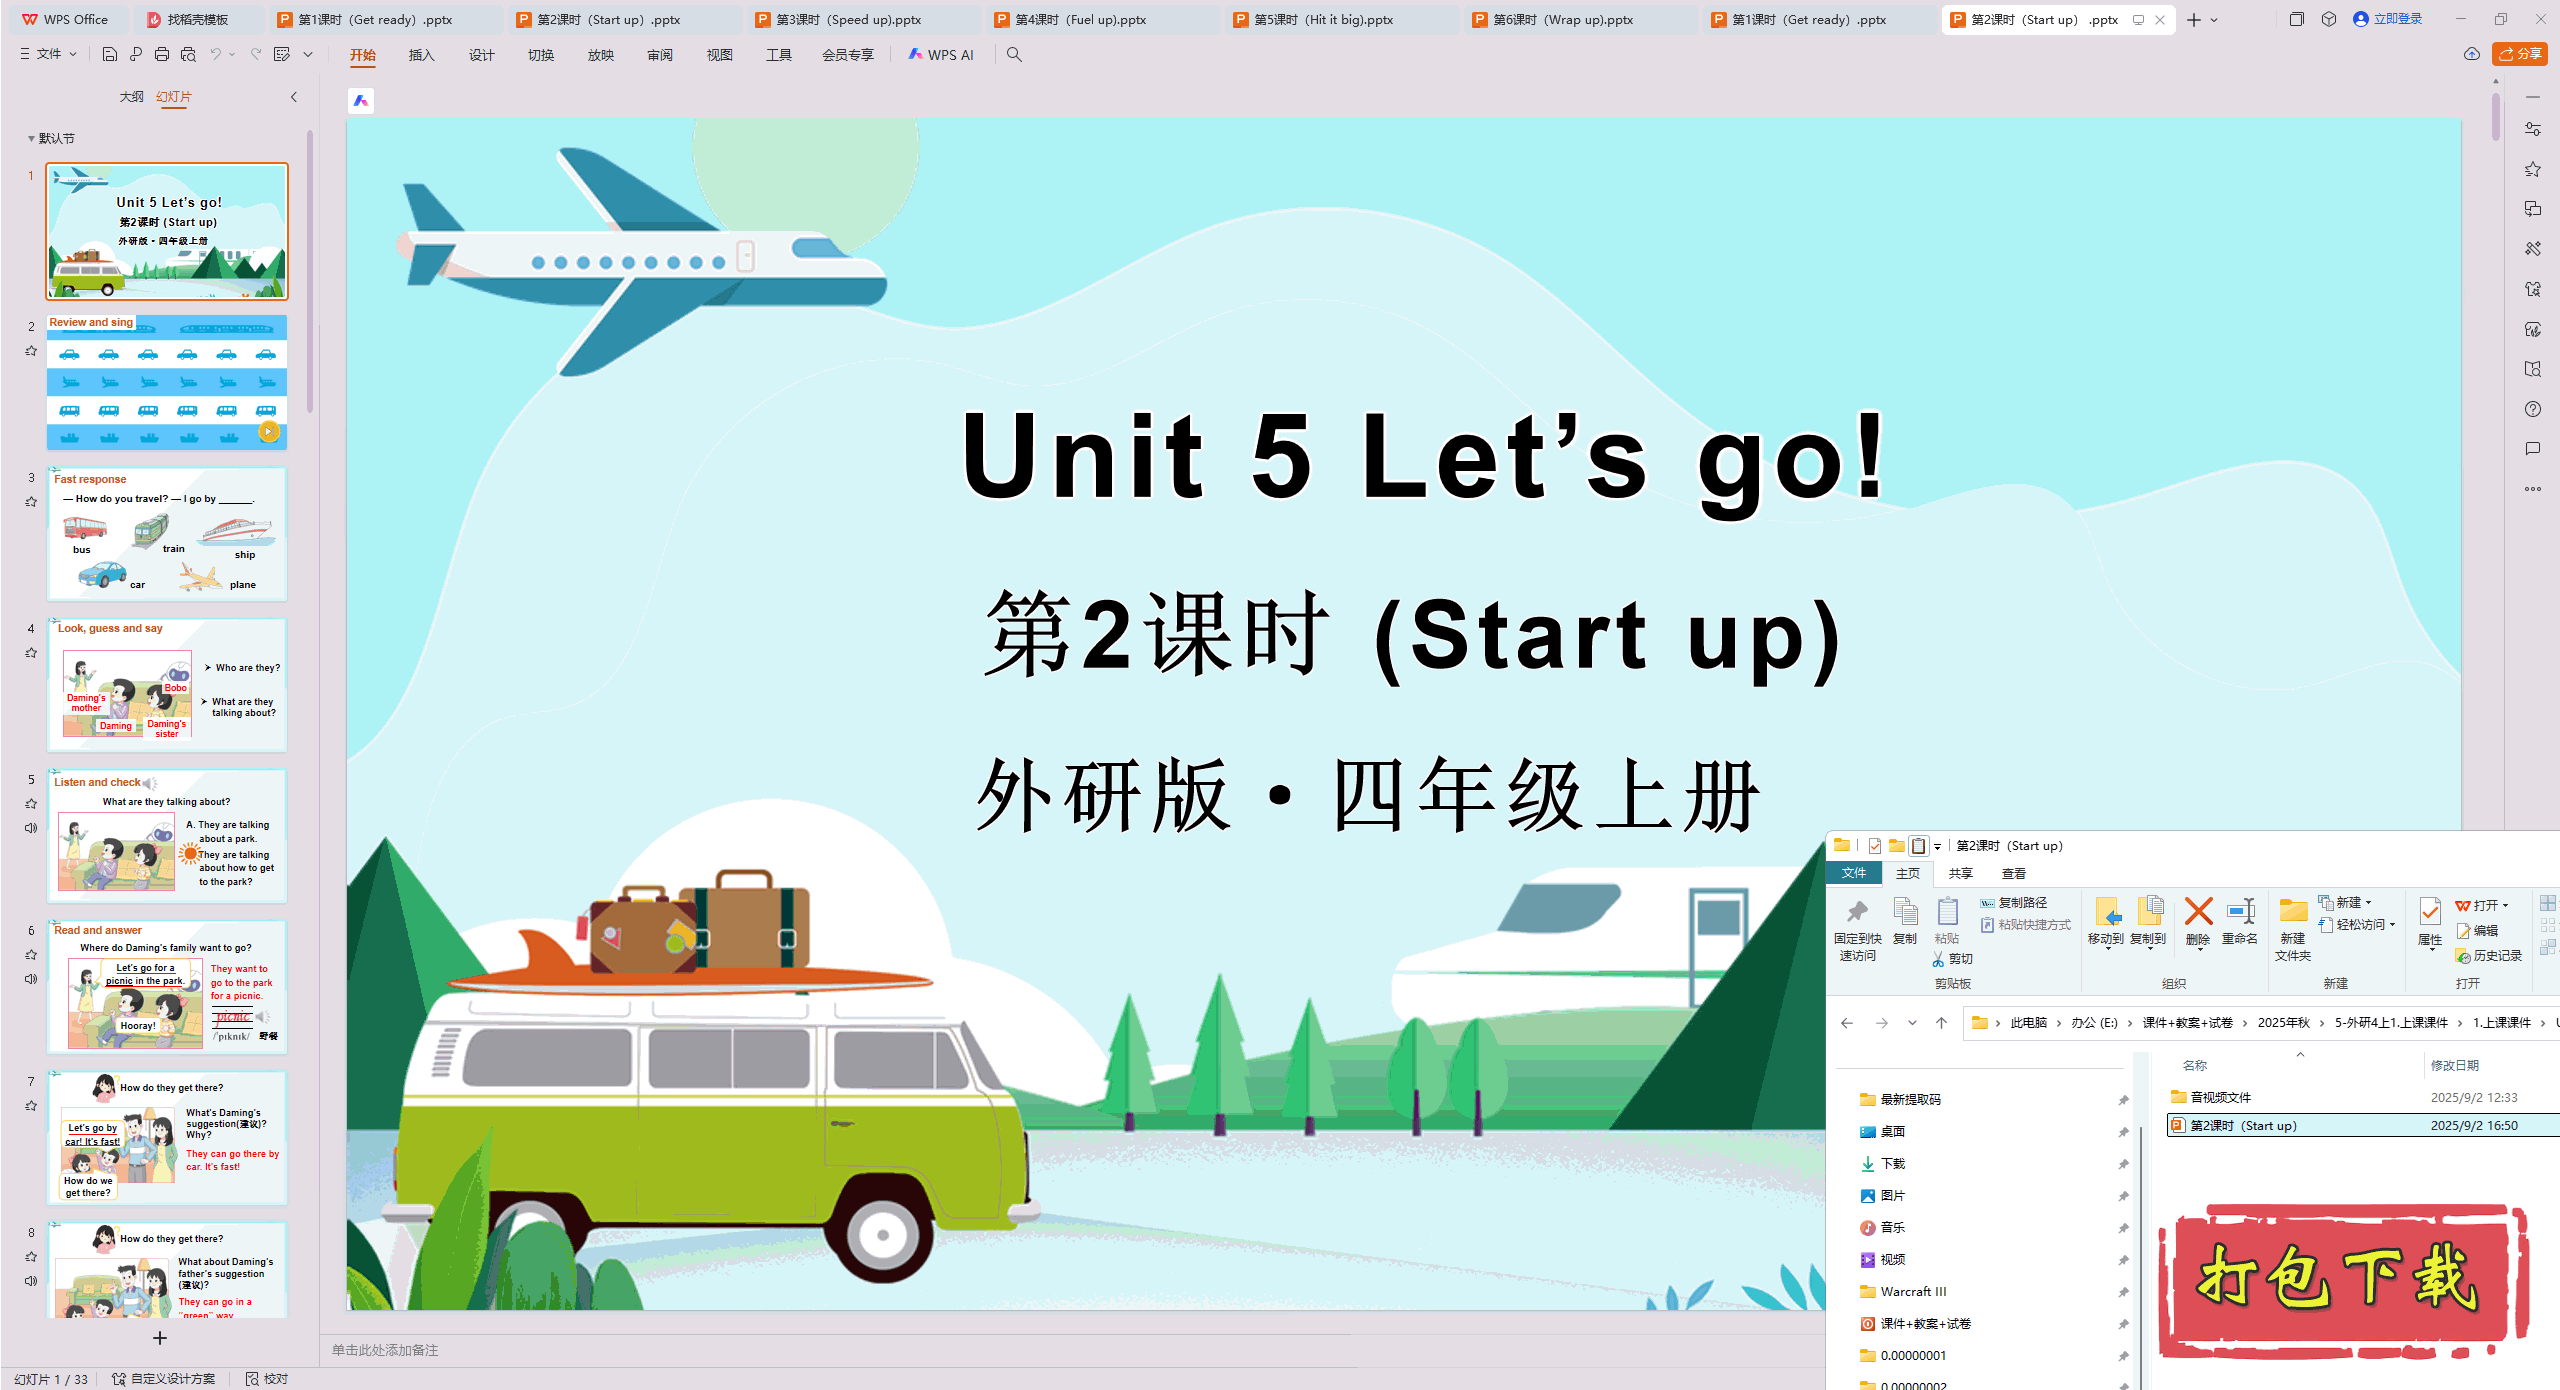Viewport: 2560px width, 1390px height.
Task: Click 校对 in the bottom status bar
Action: click(267, 1378)
